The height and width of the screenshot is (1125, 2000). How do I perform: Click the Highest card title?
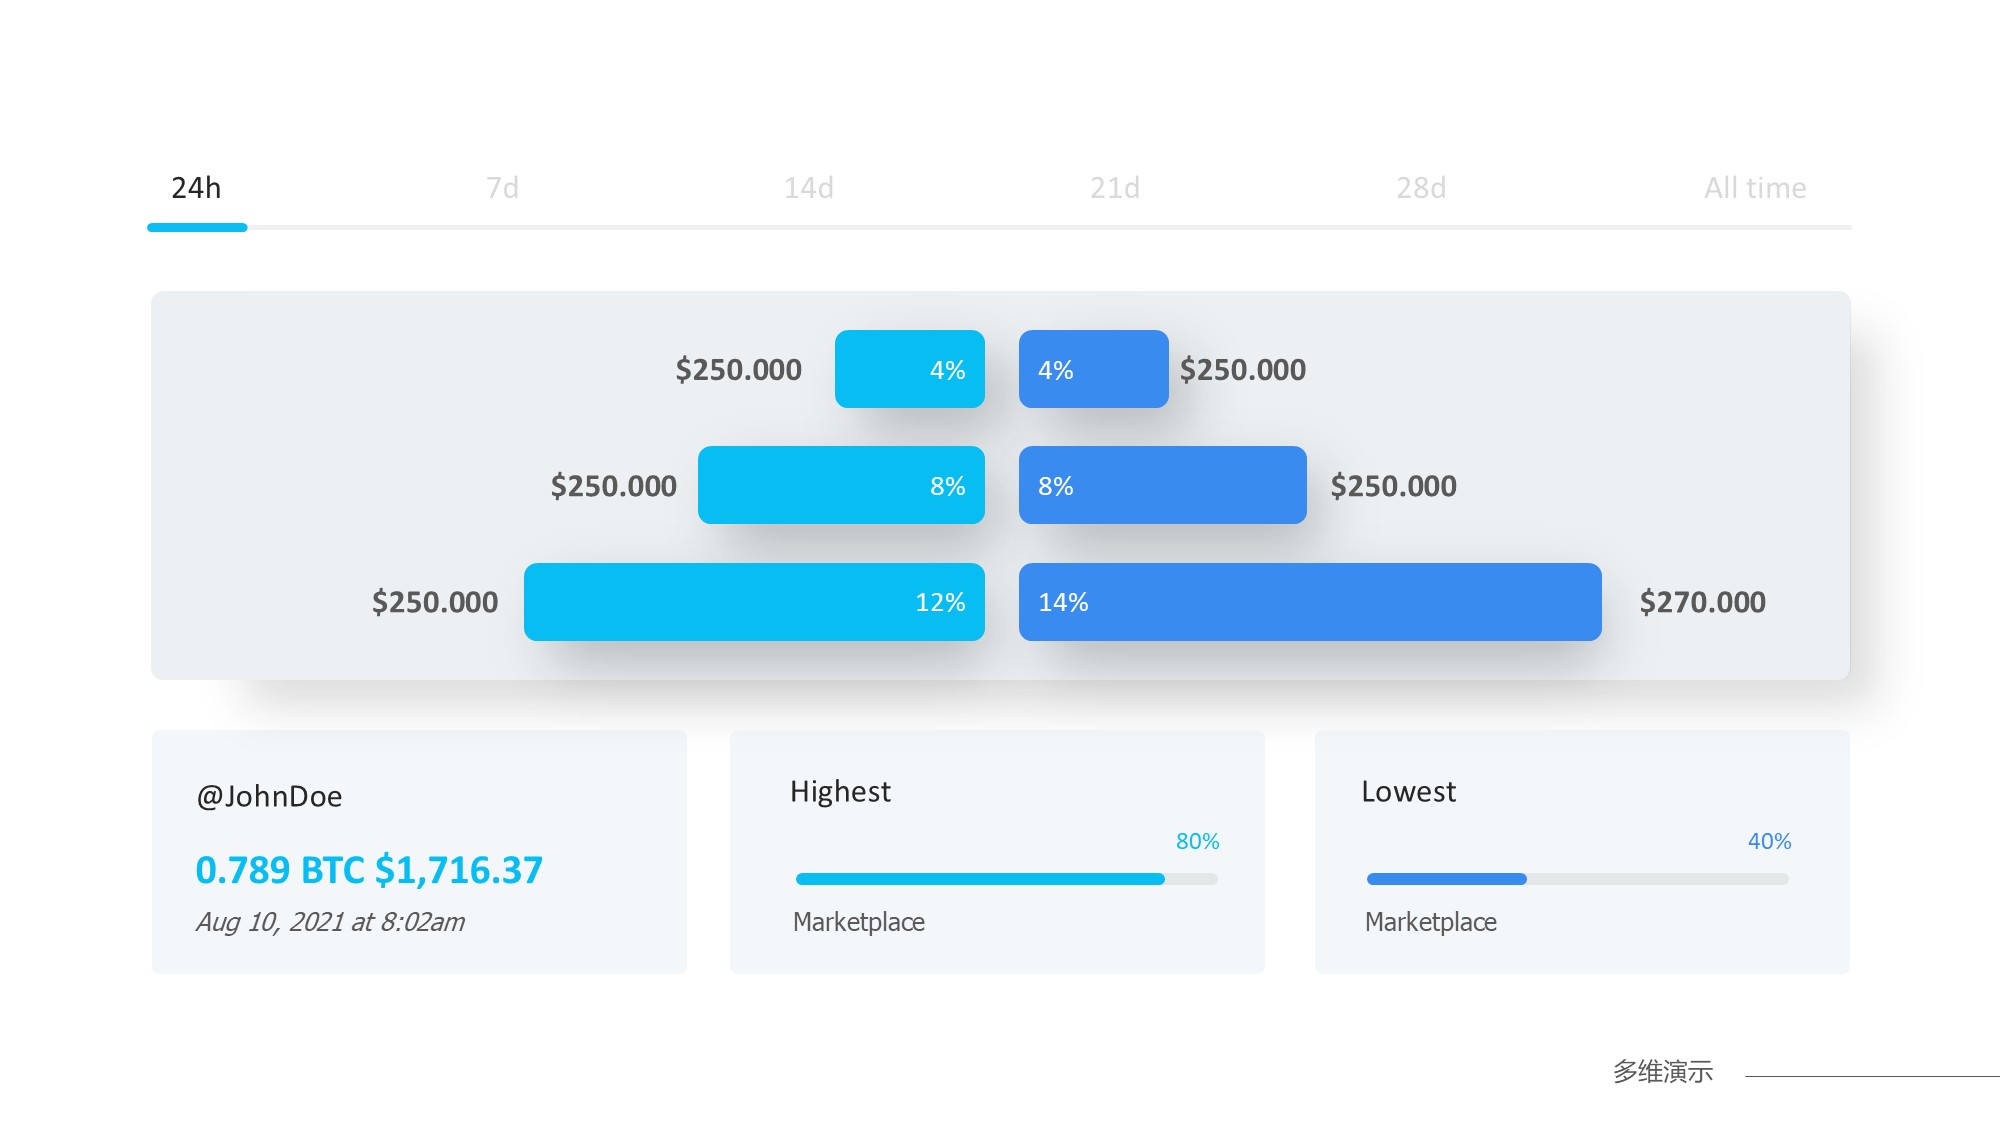(x=840, y=791)
